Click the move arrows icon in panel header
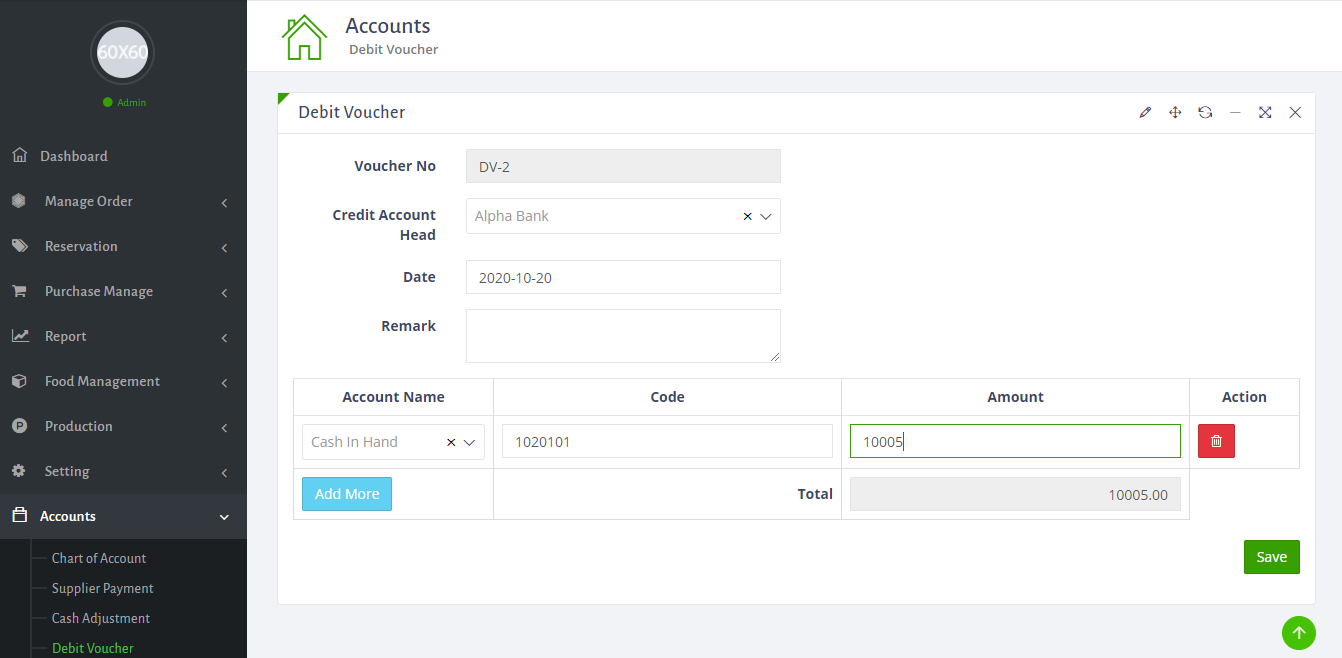This screenshot has width=1342, height=658. [x=1175, y=113]
